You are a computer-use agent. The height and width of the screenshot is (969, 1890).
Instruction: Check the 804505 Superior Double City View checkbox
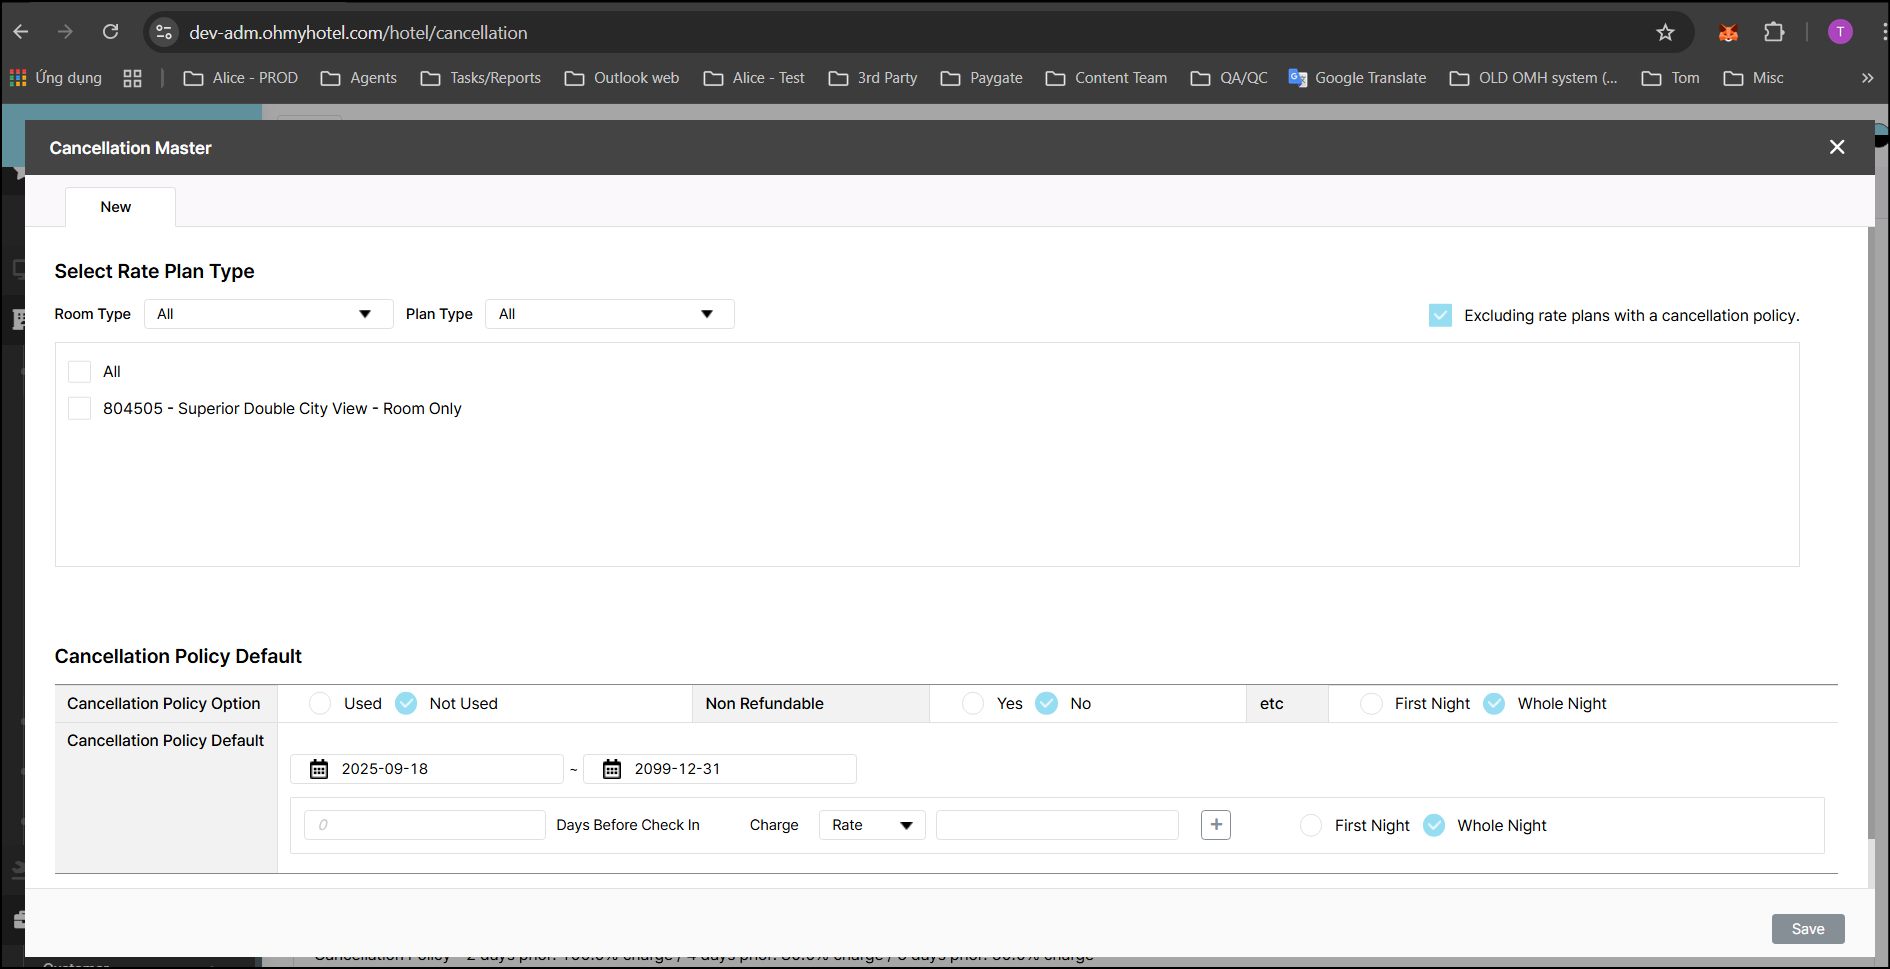click(80, 409)
